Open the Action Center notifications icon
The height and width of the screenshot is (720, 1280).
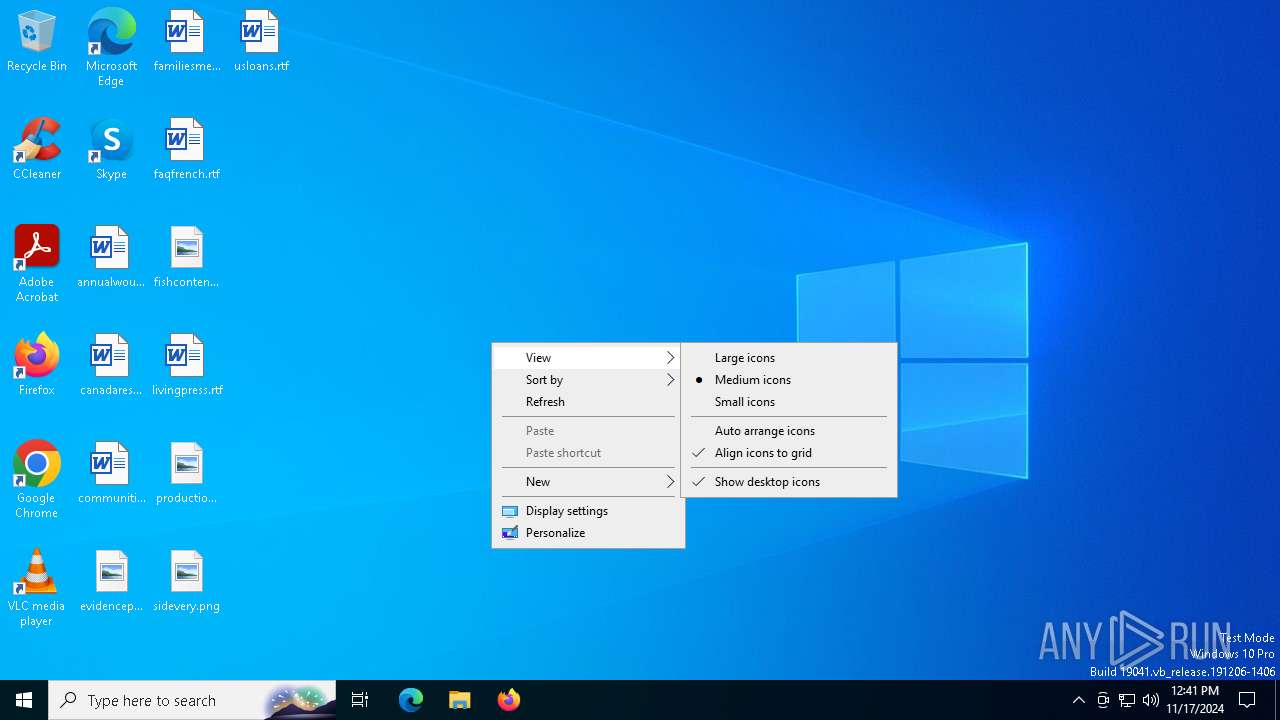[x=1247, y=700]
